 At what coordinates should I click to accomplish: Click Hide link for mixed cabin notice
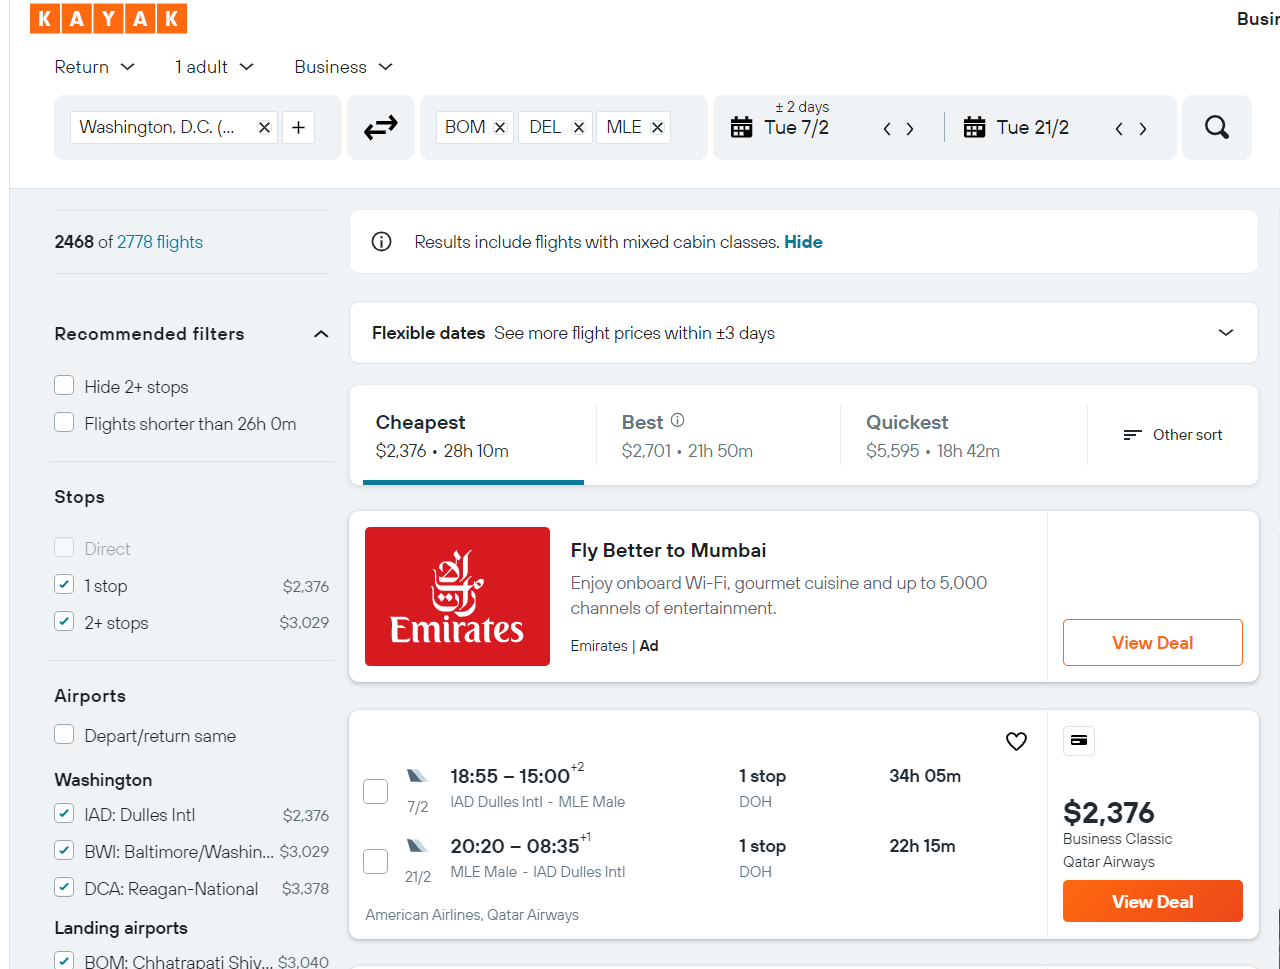click(803, 242)
